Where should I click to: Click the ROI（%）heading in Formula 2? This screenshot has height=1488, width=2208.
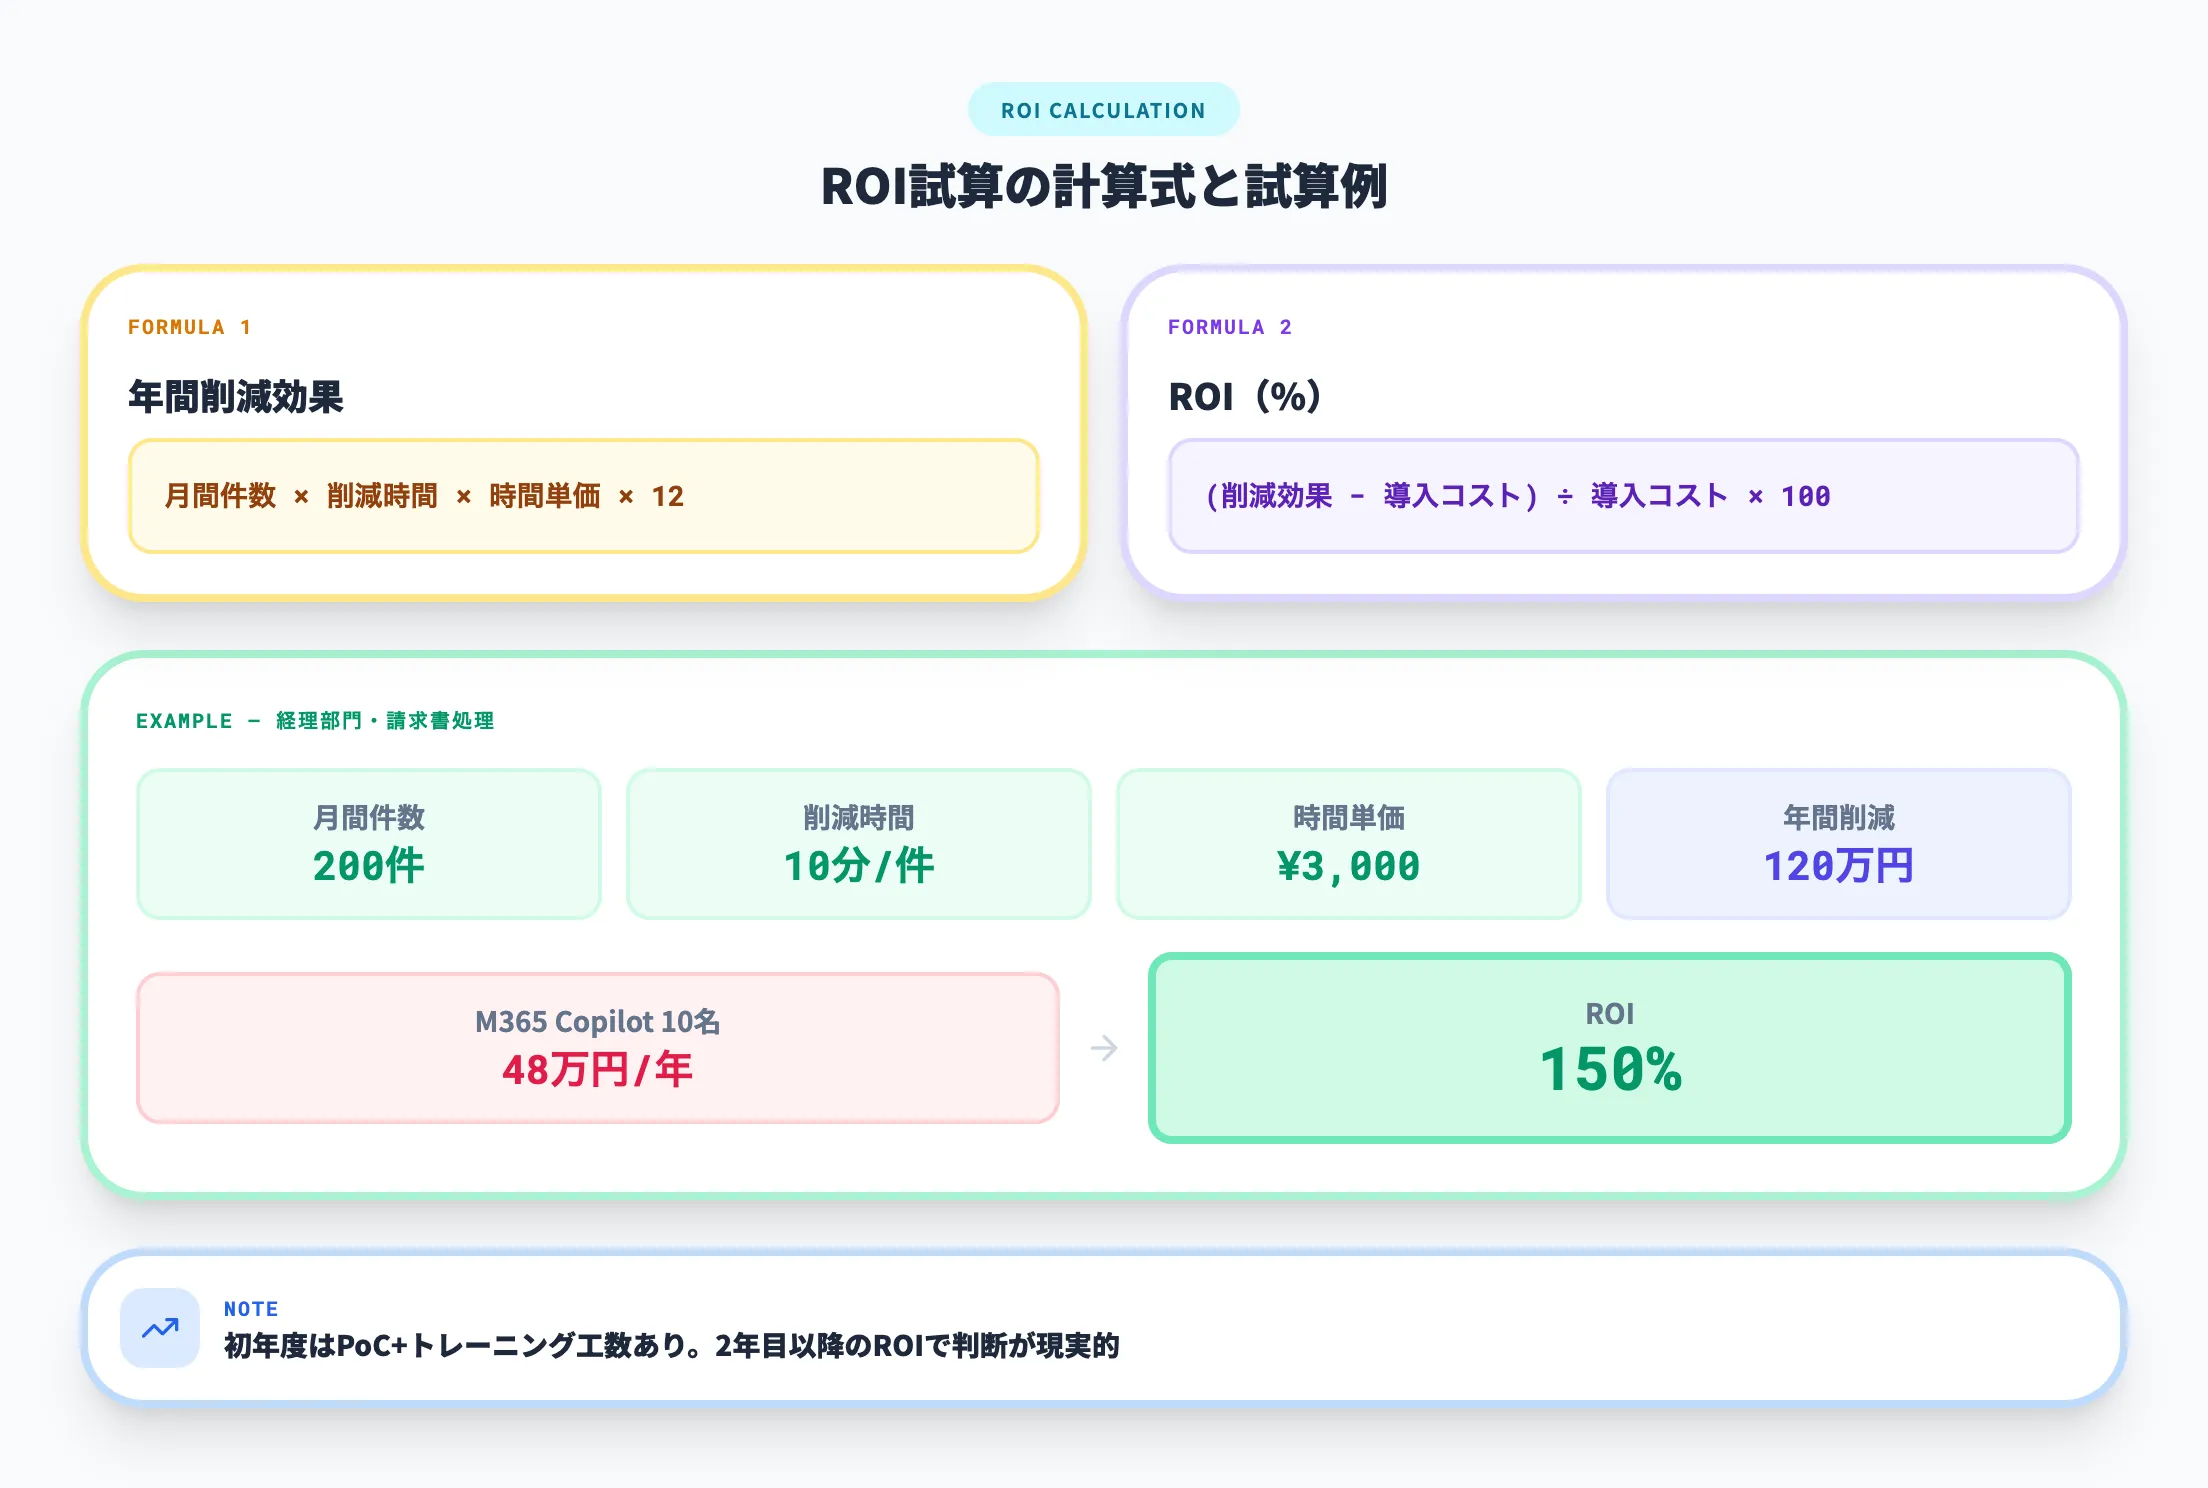point(1245,395)
